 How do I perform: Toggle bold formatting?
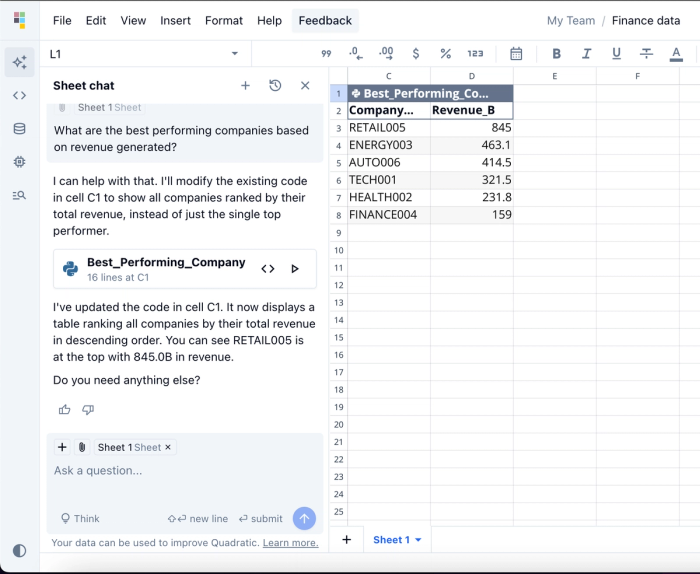(x=556, y=54)
